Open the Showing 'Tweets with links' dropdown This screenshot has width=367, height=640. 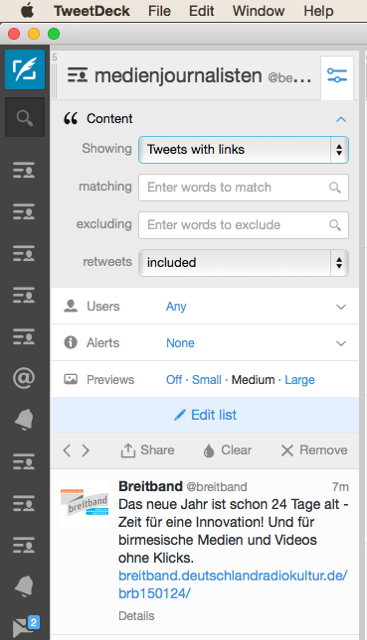point(243,150)
